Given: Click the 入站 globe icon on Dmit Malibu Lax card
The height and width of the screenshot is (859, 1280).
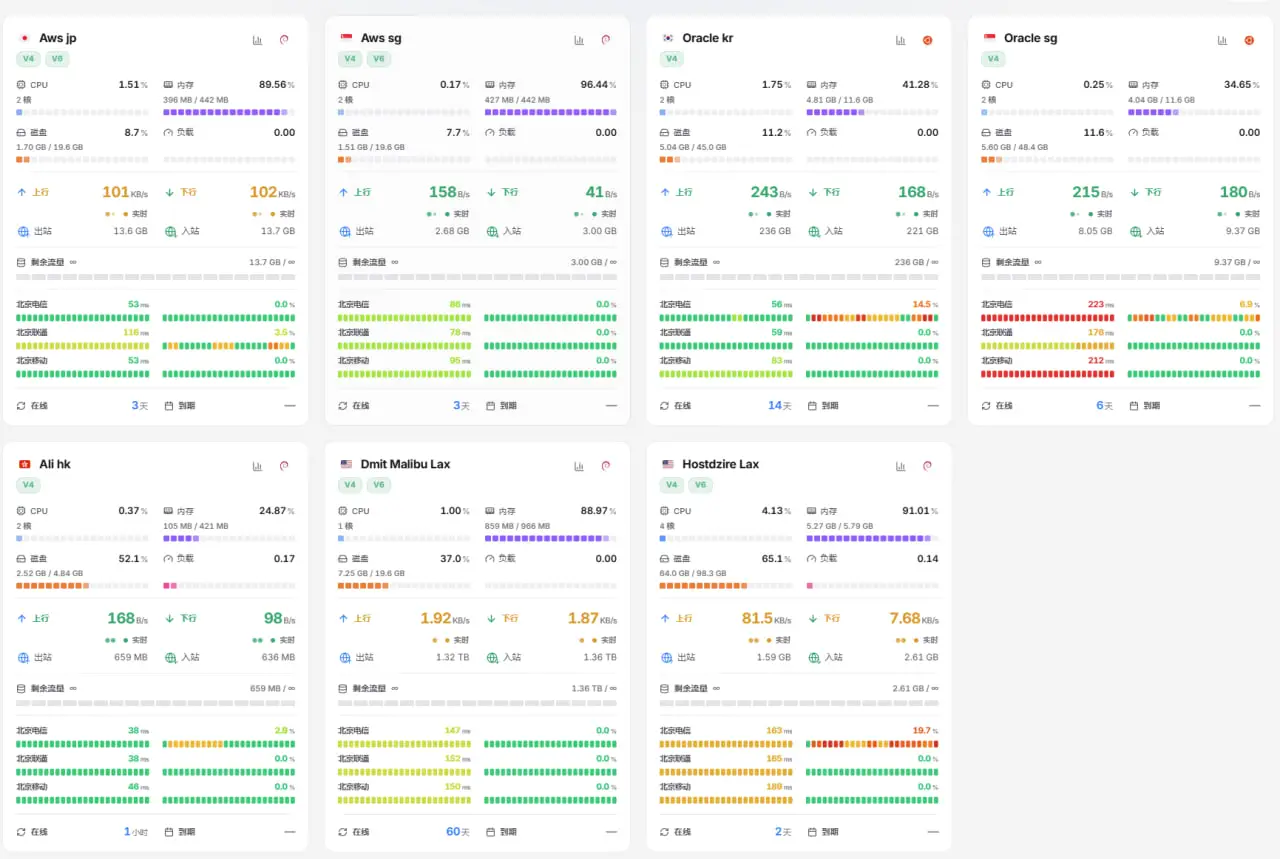Looking at the screenshot, I should [x=491, y=657].
